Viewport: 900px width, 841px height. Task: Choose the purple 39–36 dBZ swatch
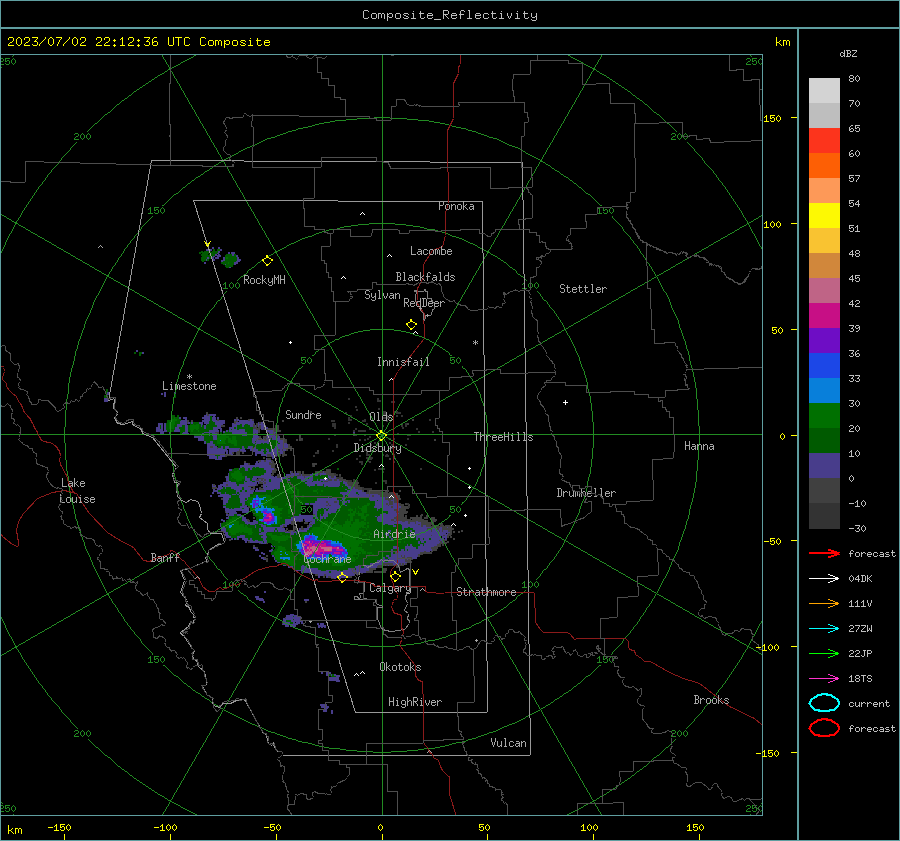pos(824,341)
